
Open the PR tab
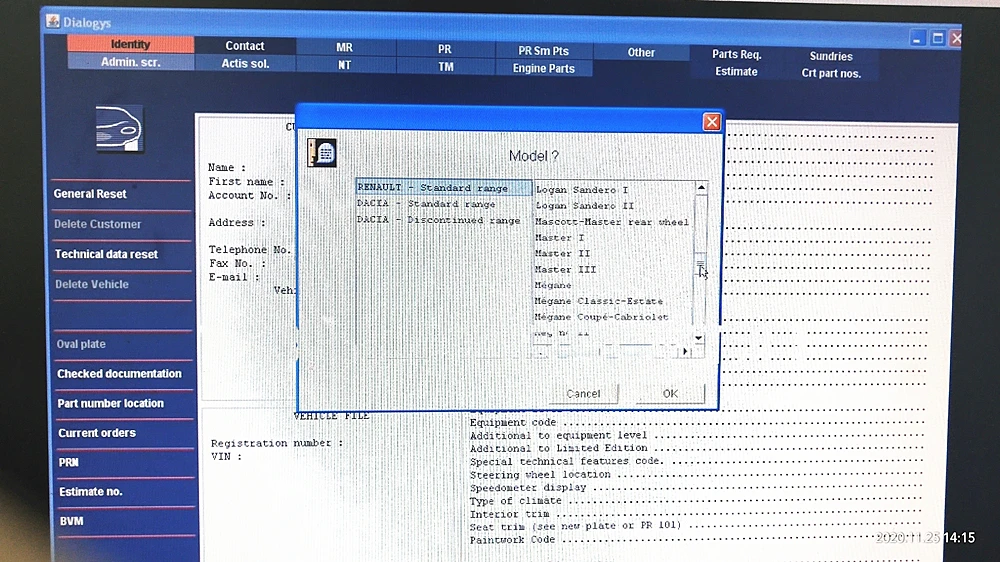click(445, 49)
